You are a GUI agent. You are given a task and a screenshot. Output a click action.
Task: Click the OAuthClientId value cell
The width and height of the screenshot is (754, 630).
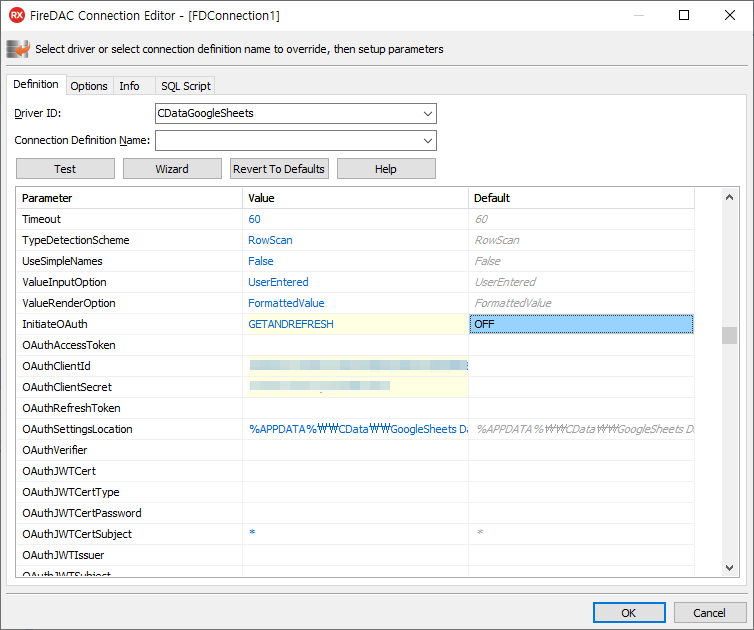(356, 366)
